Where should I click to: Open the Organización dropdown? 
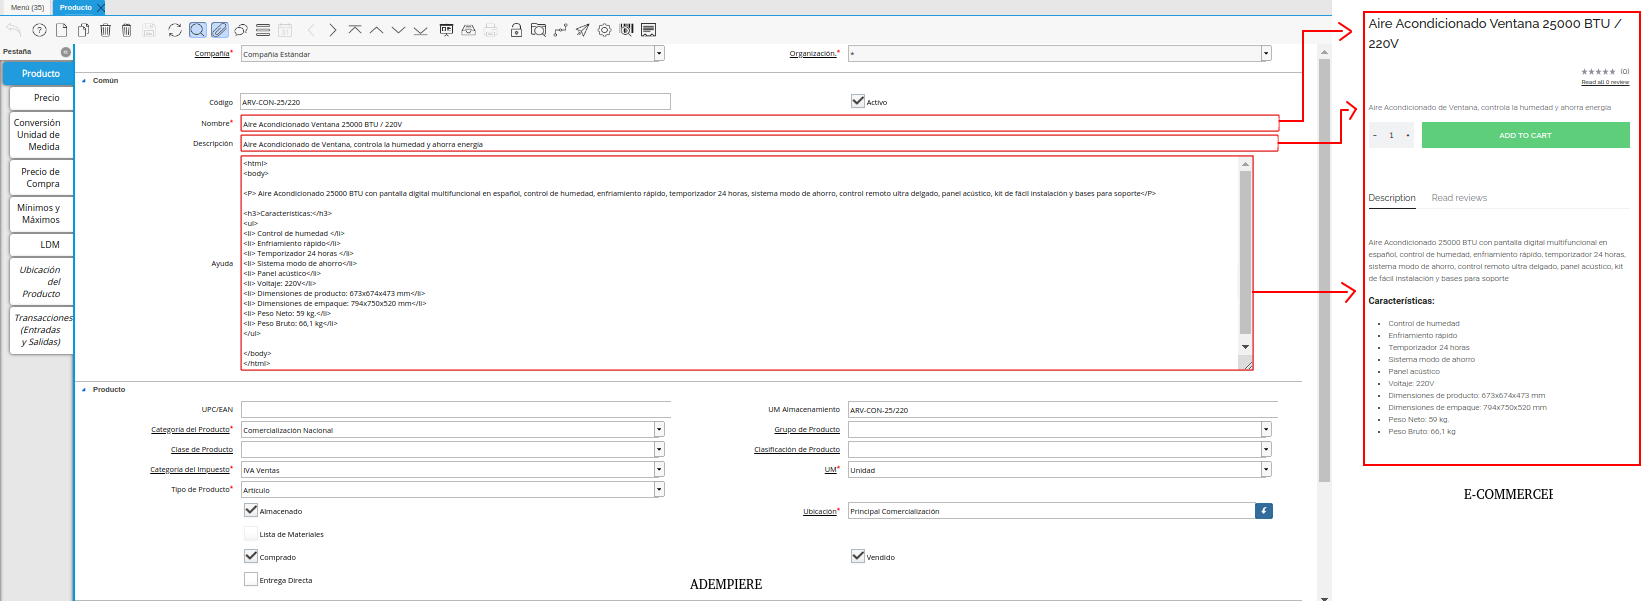(1266, 54)
